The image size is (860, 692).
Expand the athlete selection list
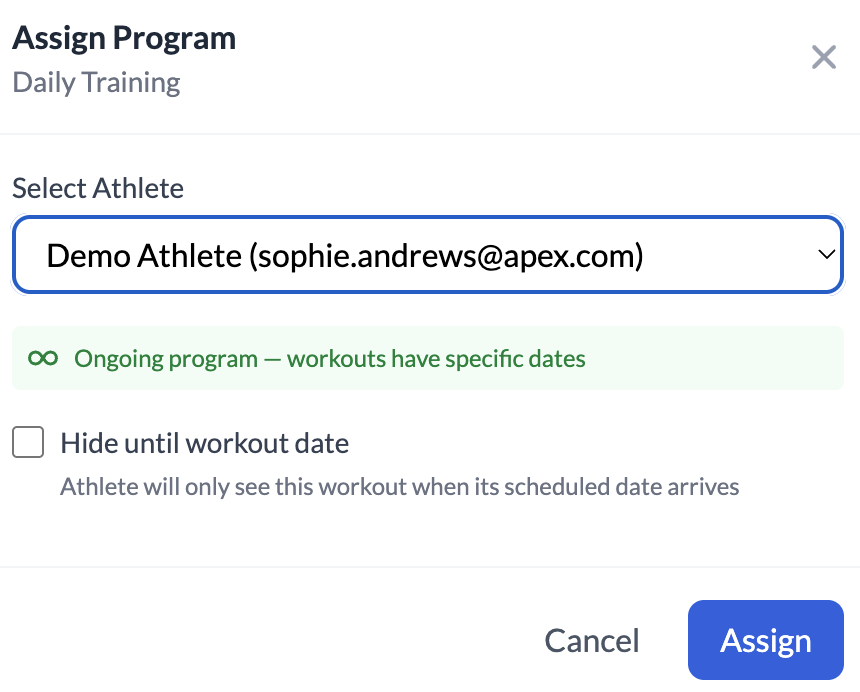[x=428, y=254]
